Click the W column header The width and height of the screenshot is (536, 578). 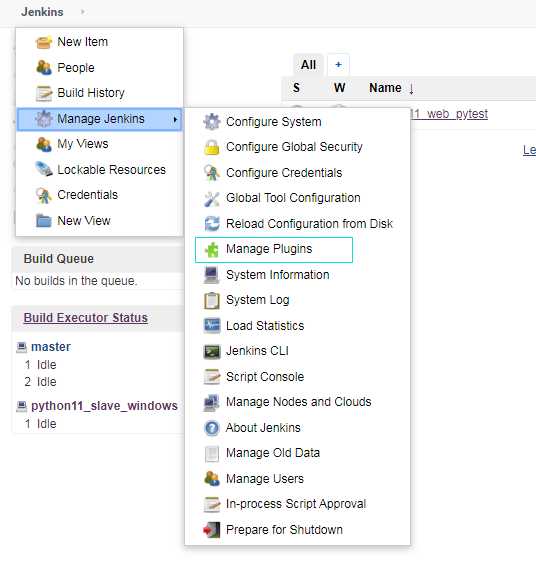pos(340,88)
